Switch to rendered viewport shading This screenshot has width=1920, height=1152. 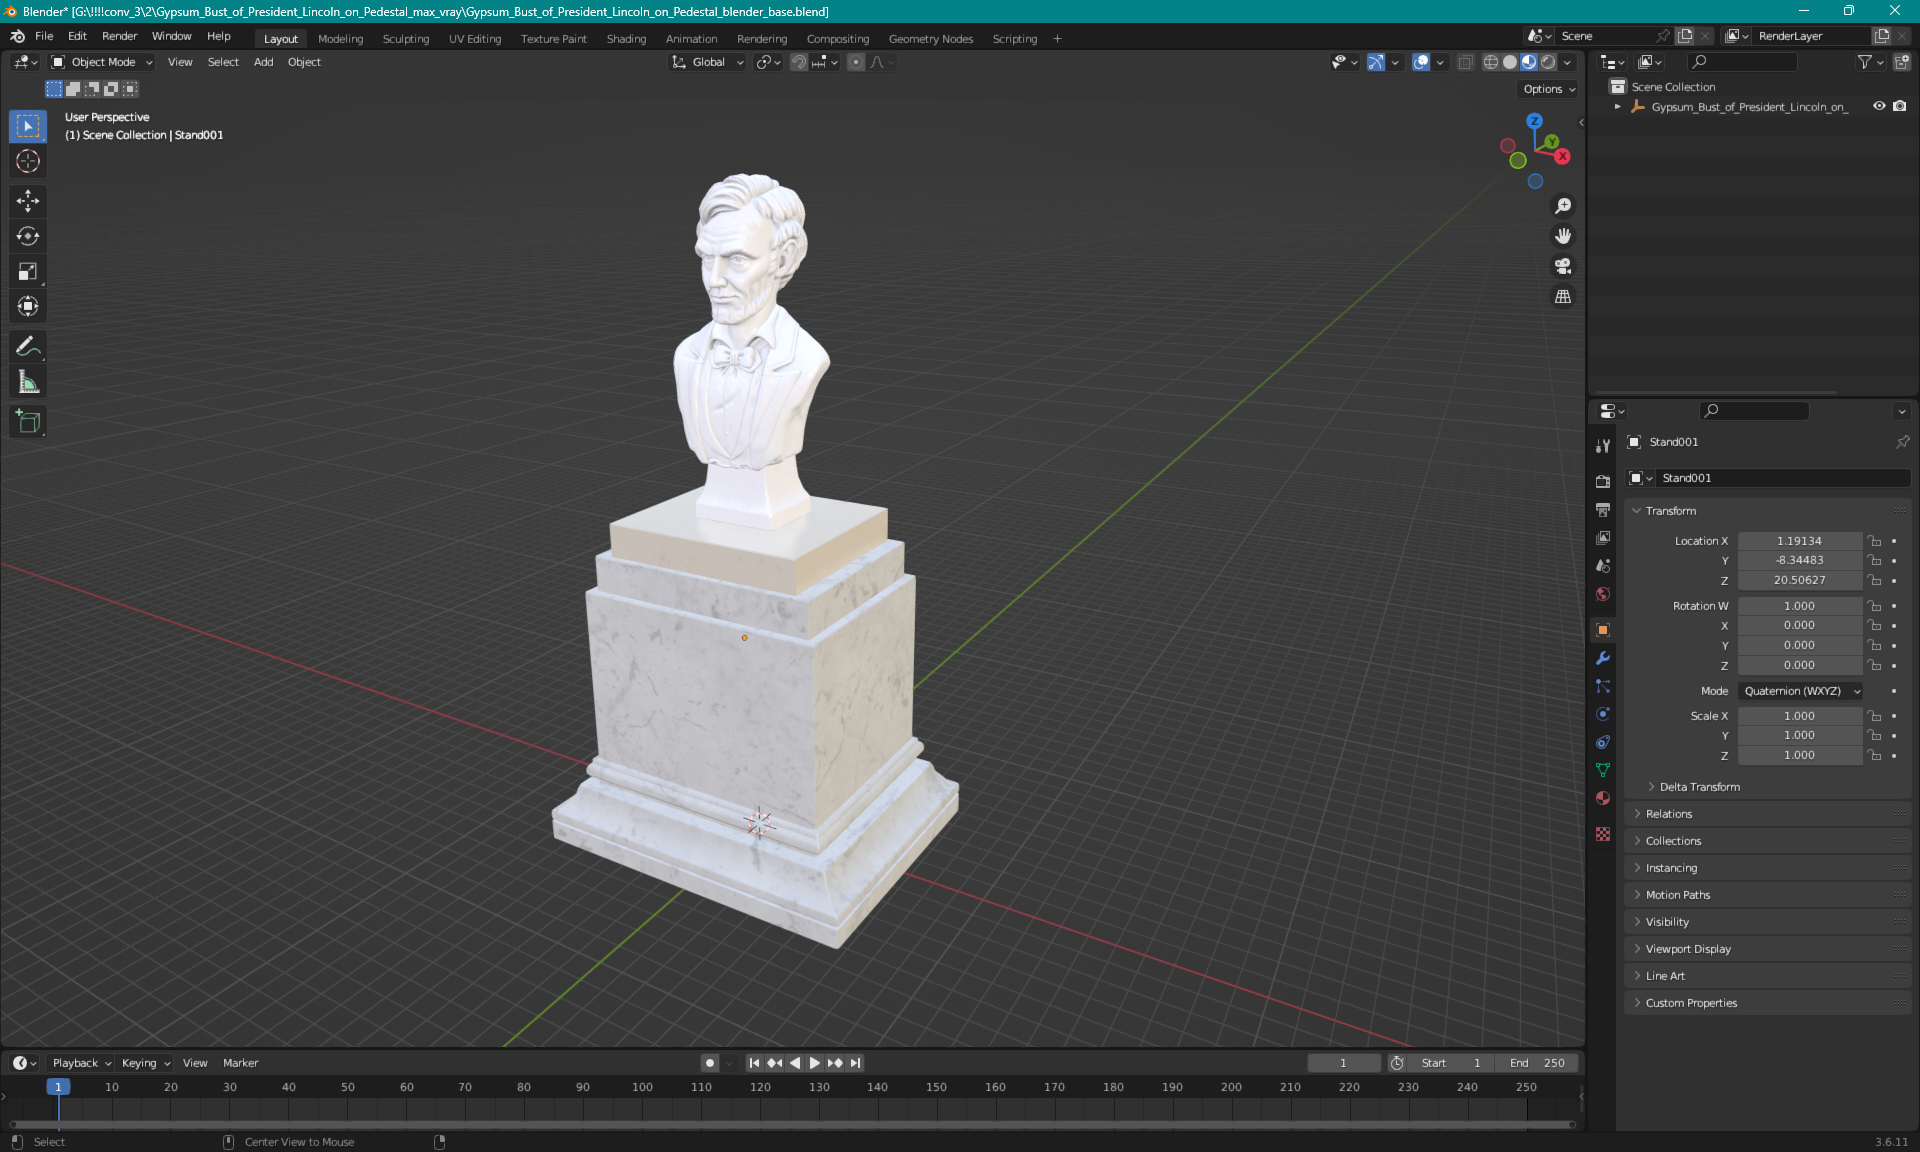point(1548,62)
